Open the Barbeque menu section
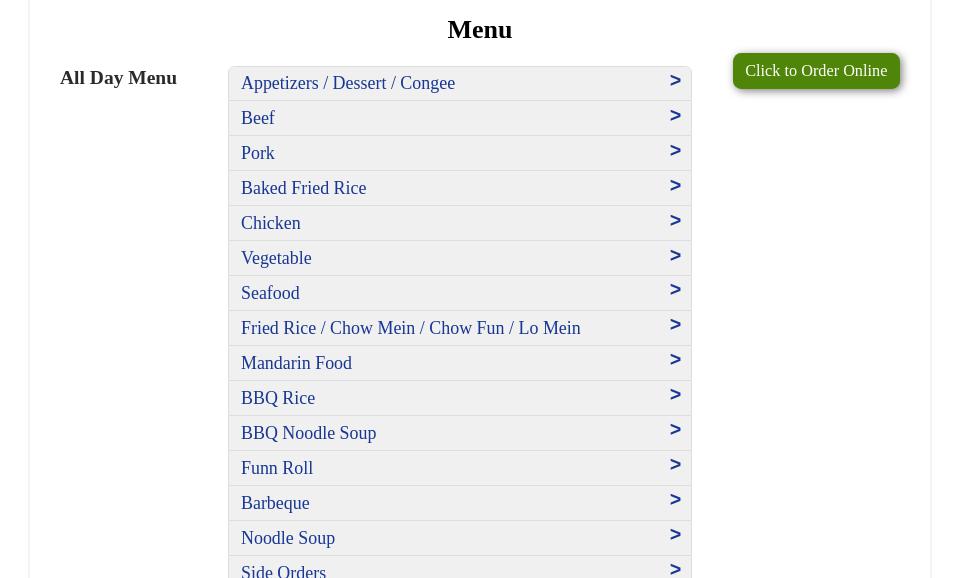960x578 pixels. (x=275, y=503)
